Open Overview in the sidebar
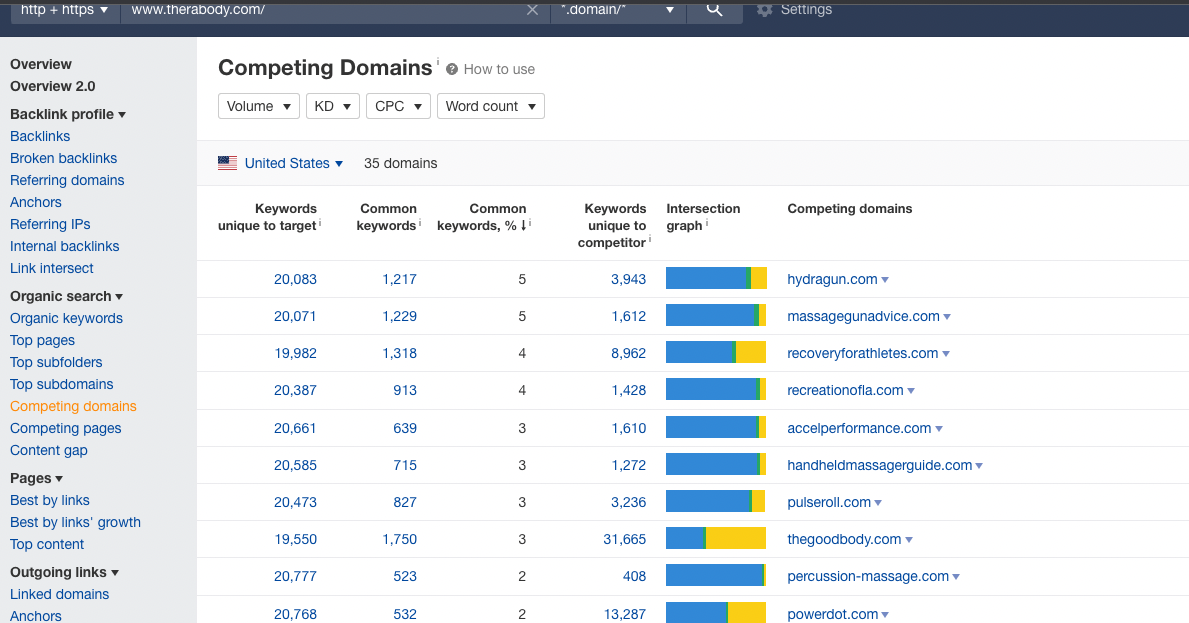 coord(41,64)
